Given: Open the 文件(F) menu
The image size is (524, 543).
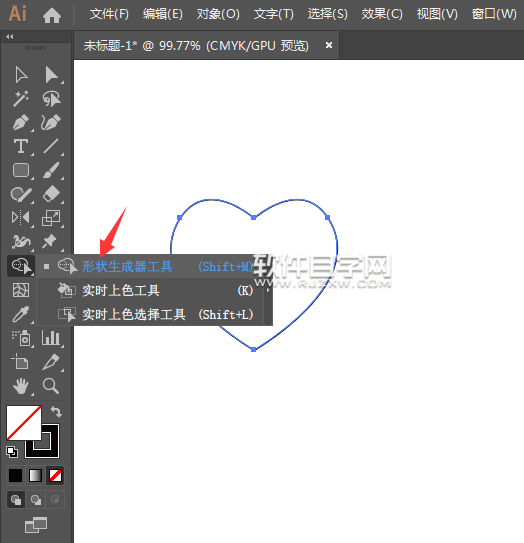Looking at the screenshot, I should point(109,14).
